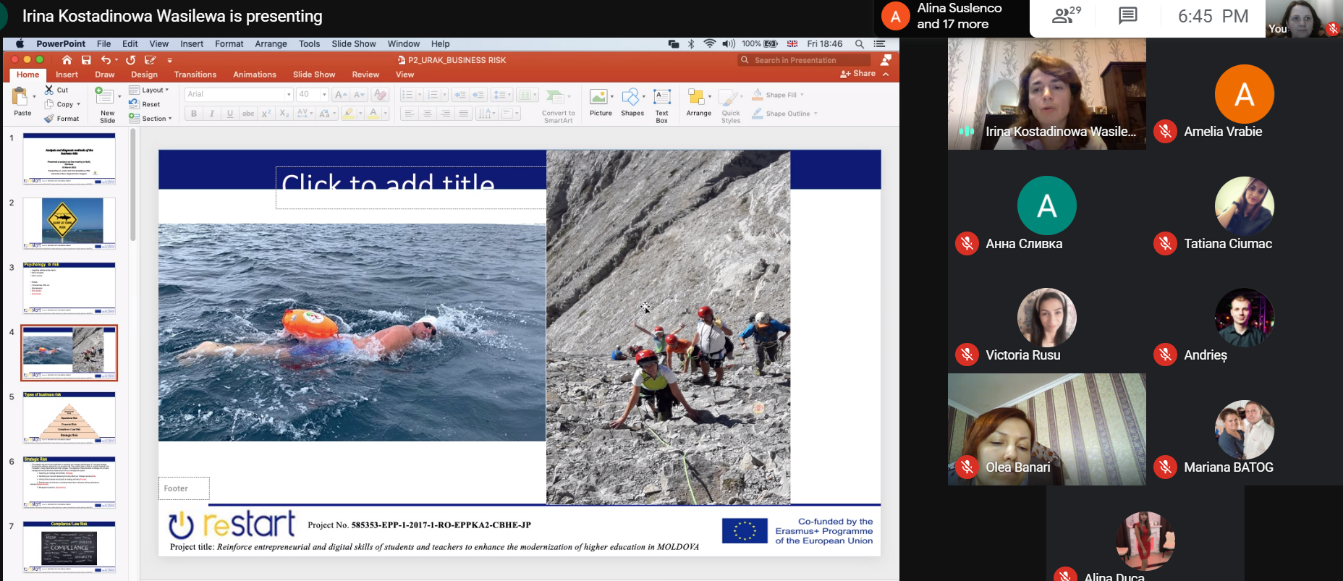Switch to the Insert ribbon tab

tap(67, 74)
